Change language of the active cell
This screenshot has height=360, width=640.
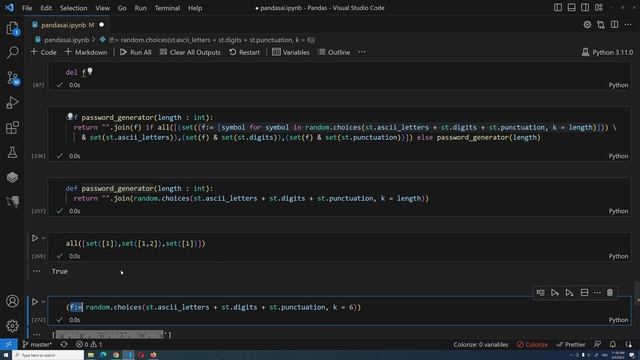pos(618,320)
